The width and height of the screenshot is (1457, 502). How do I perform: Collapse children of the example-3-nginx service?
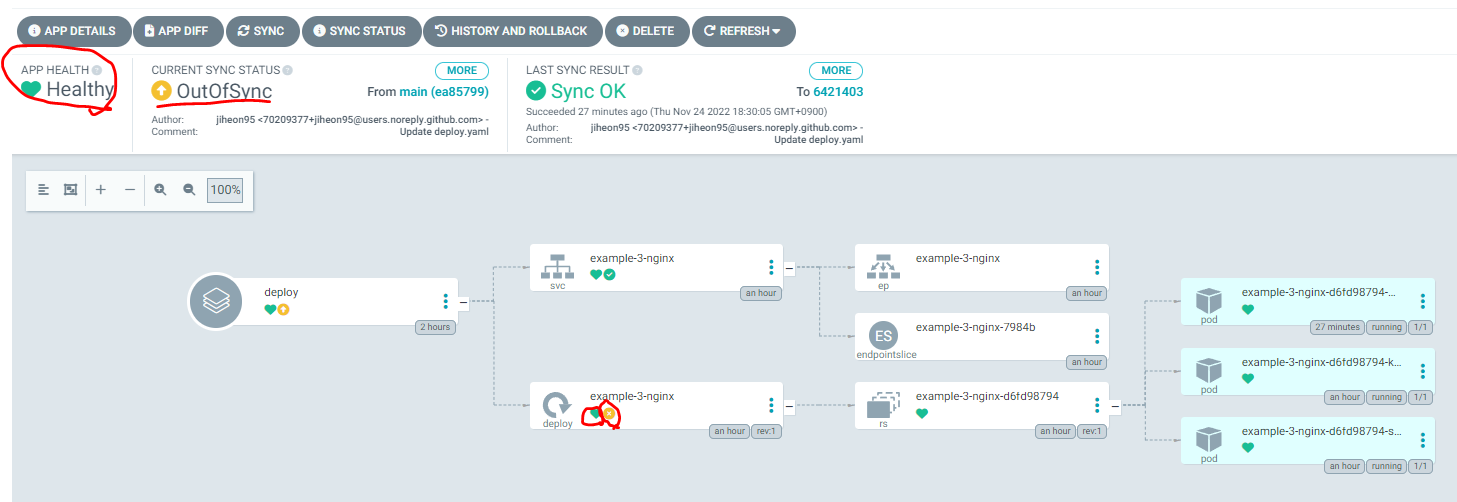tap(789, 268)
